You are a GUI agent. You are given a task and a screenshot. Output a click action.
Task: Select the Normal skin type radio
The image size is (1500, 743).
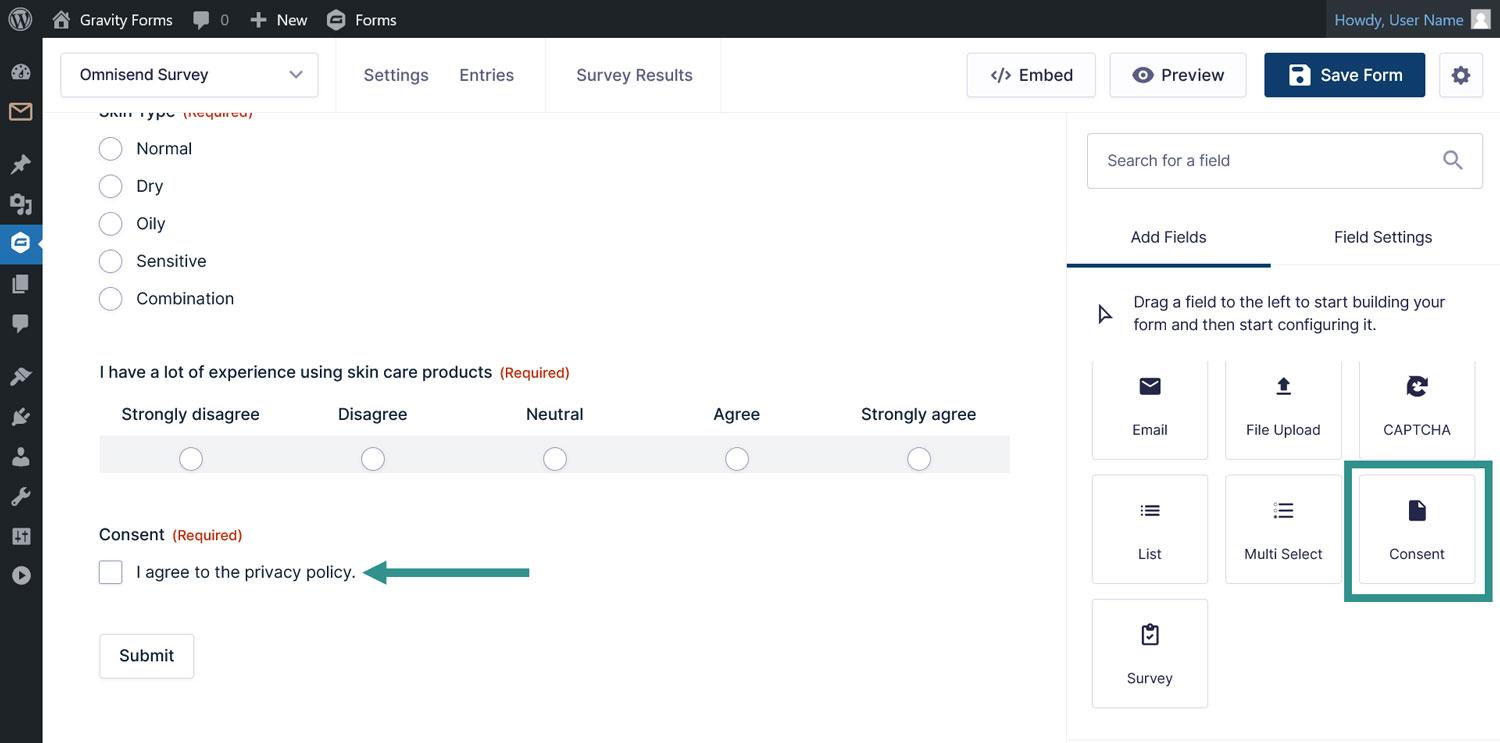point(110,149)
